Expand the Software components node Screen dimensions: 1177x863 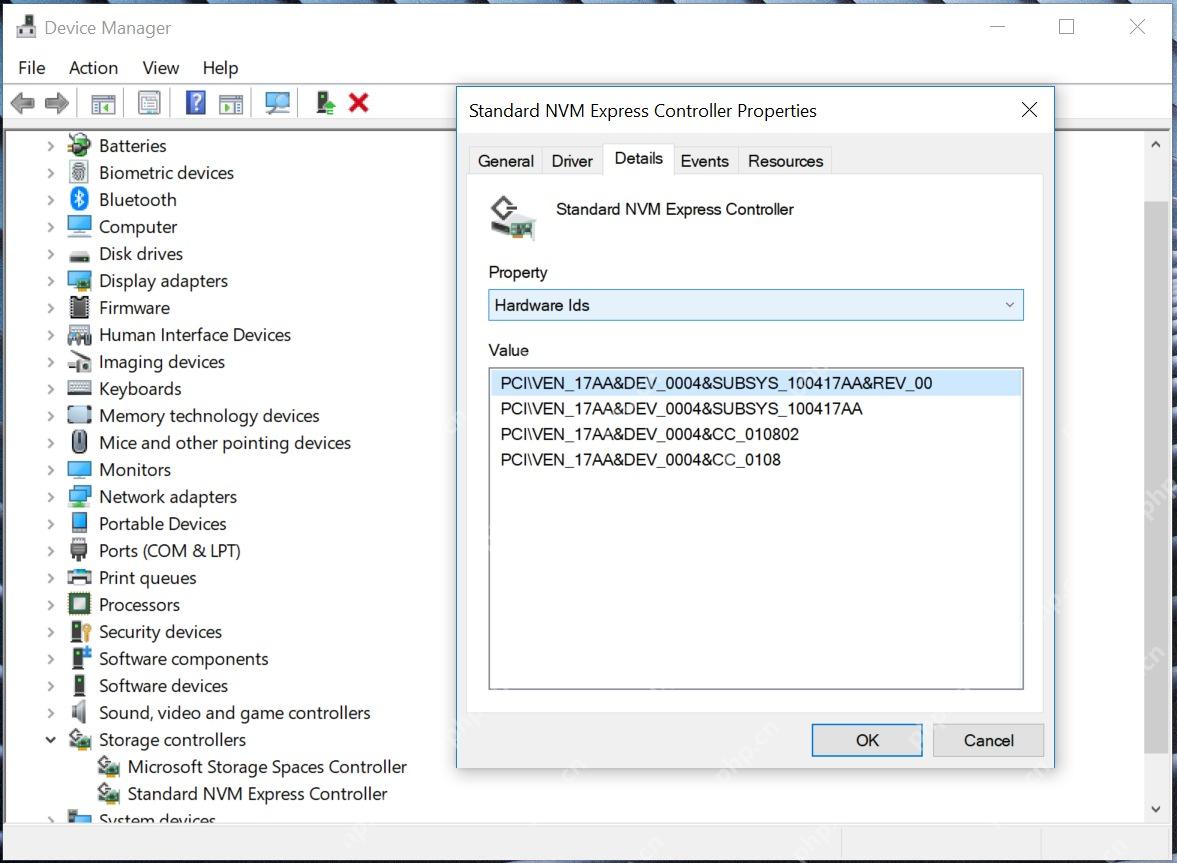(x=50, y=659)
